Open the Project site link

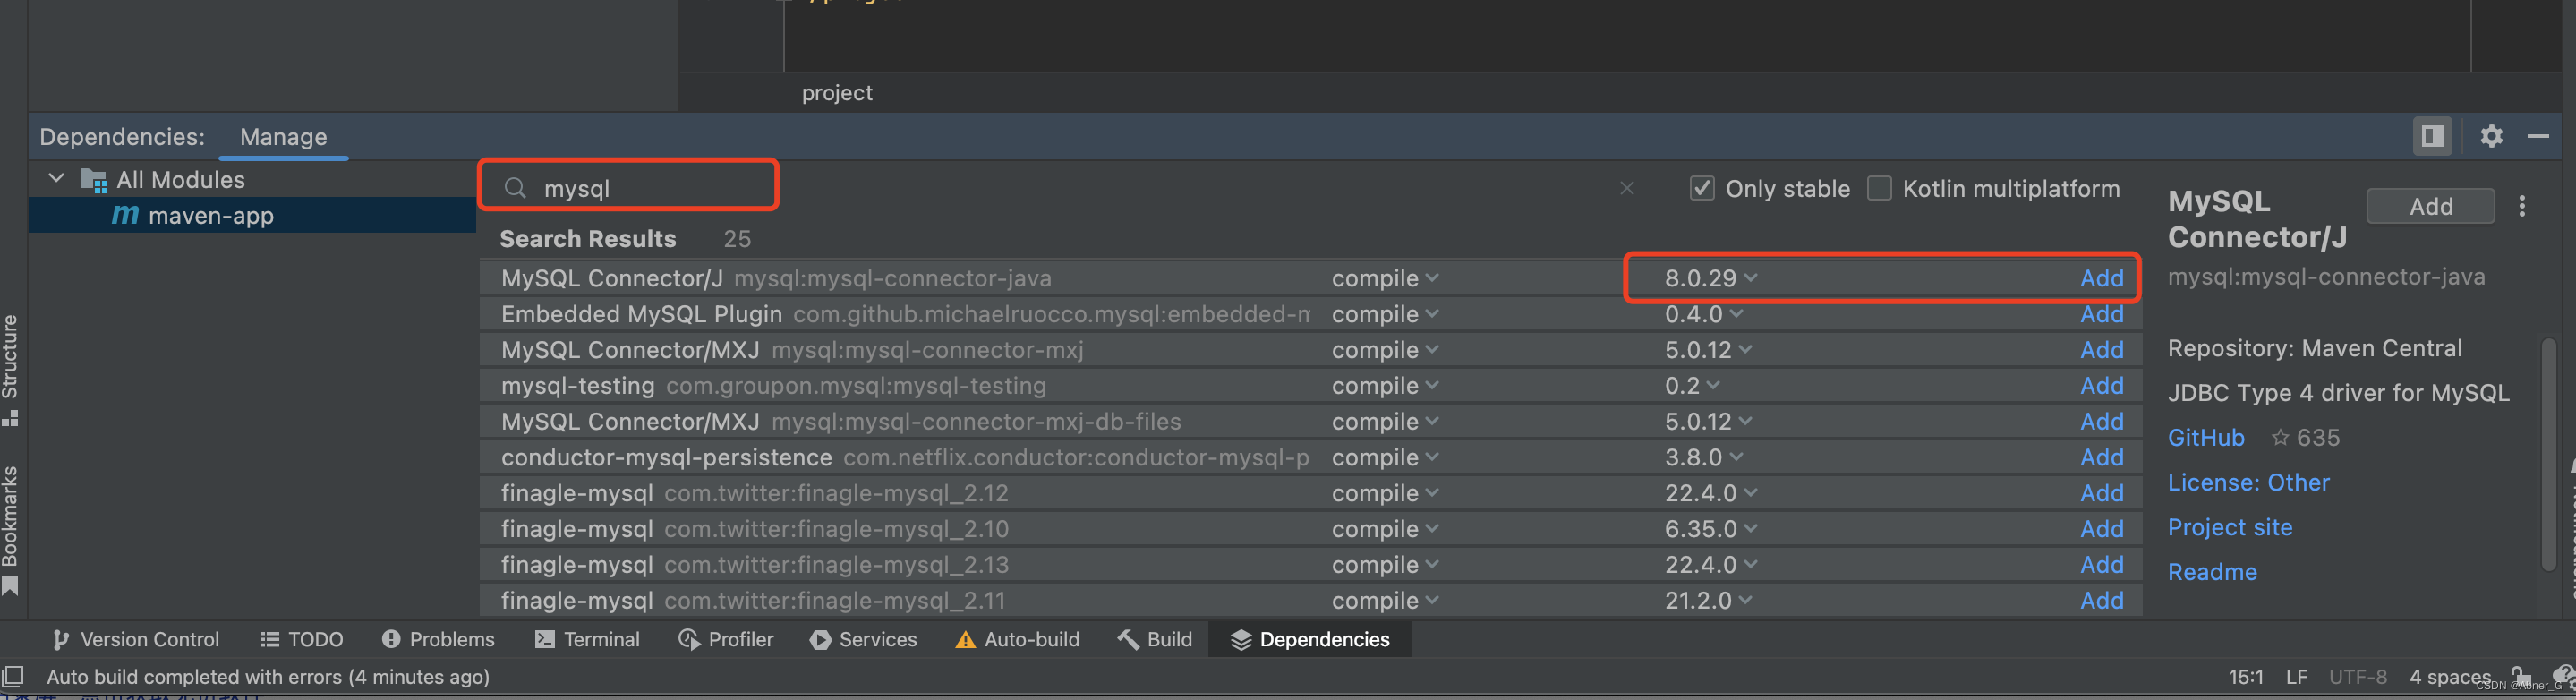tap(2229, 527)
